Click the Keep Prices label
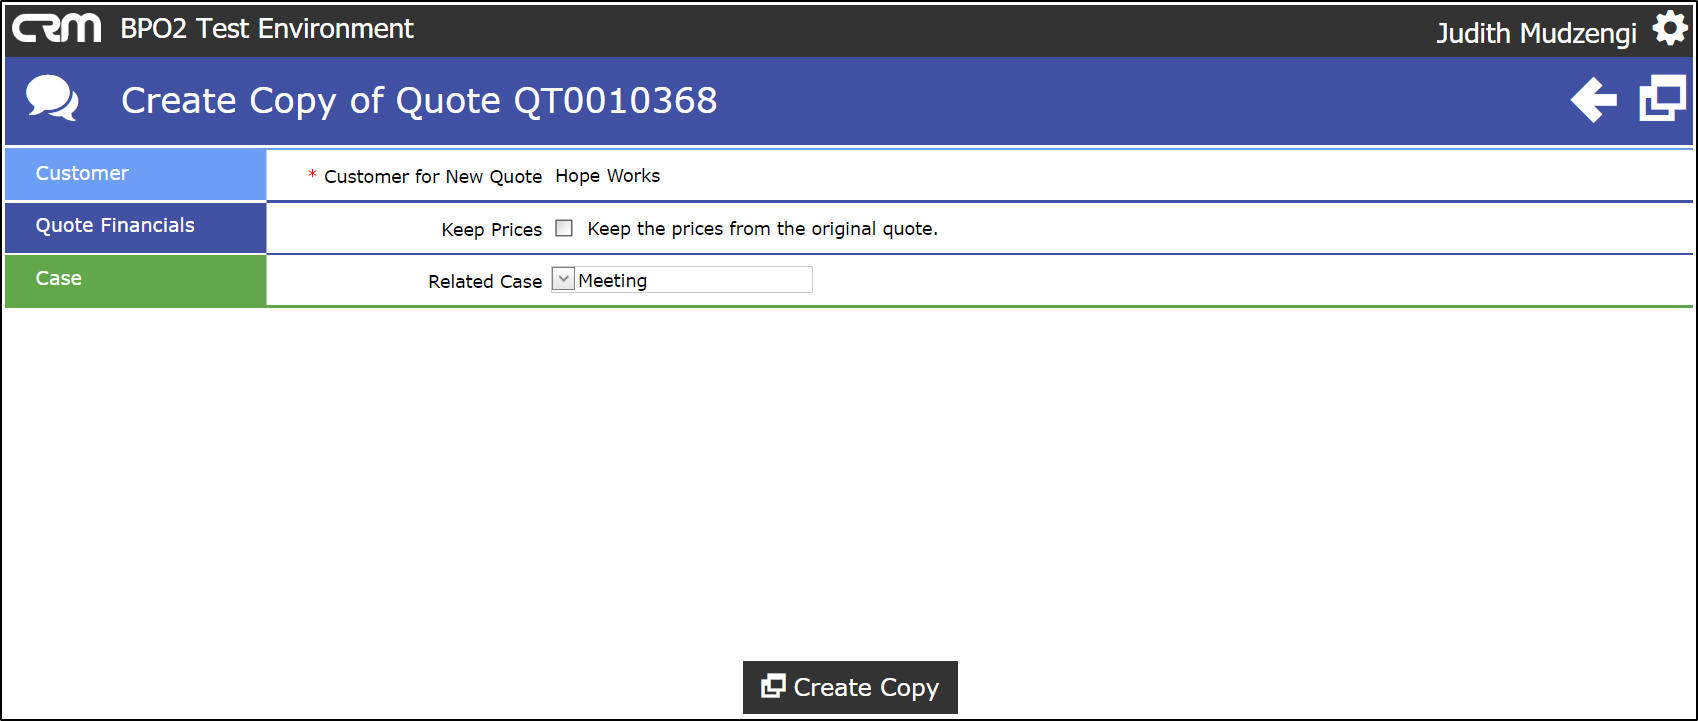The image size is (1698, 721). click(x=492, y=230)
